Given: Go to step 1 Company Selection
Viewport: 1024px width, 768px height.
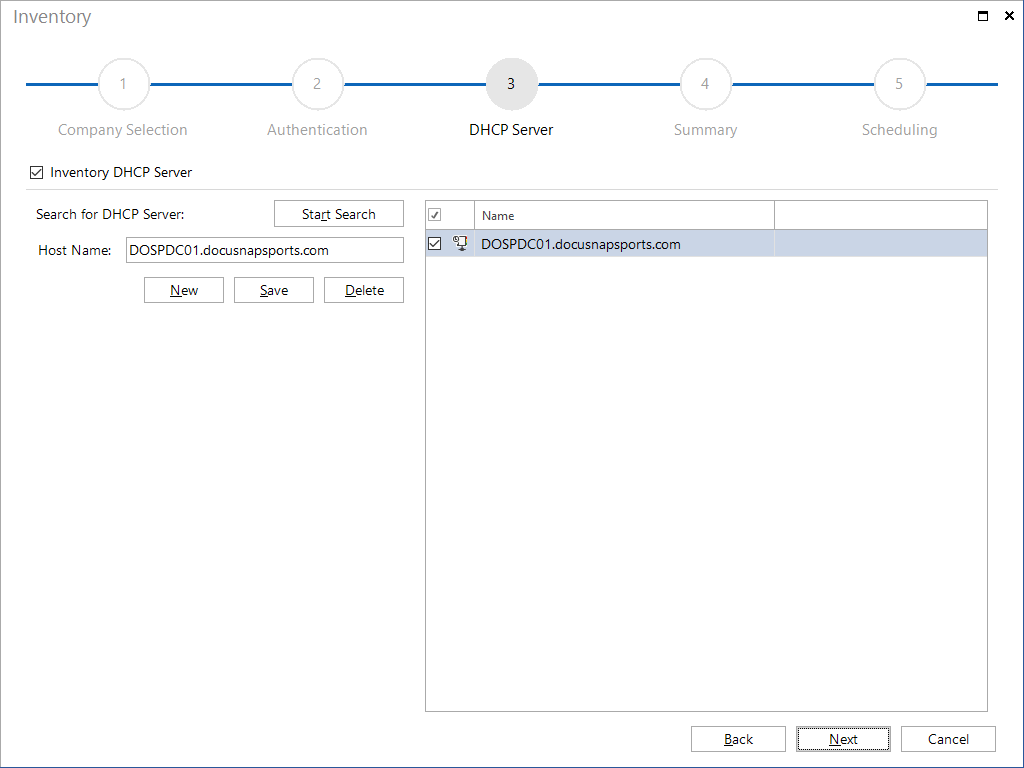Looking at the screenshot, I should [123, 84].
